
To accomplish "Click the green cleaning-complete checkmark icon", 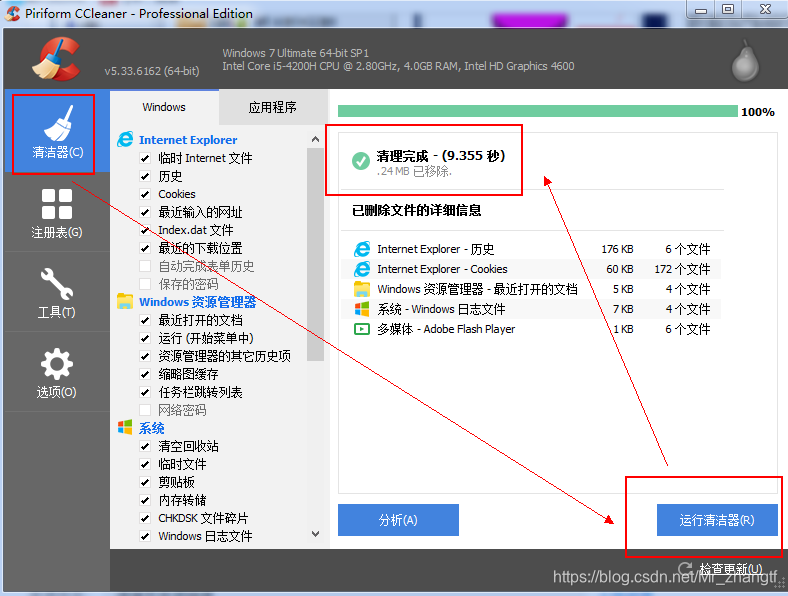I will click(361, 161).
